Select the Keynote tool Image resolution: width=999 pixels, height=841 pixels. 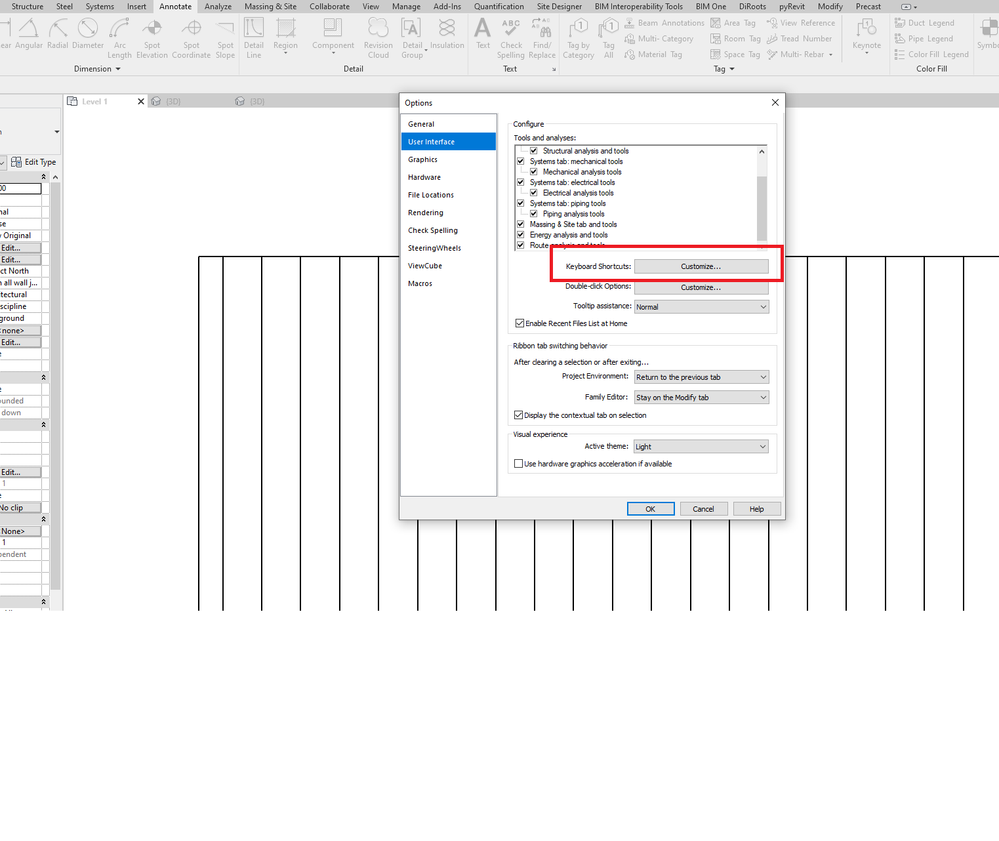click(865, 38)
